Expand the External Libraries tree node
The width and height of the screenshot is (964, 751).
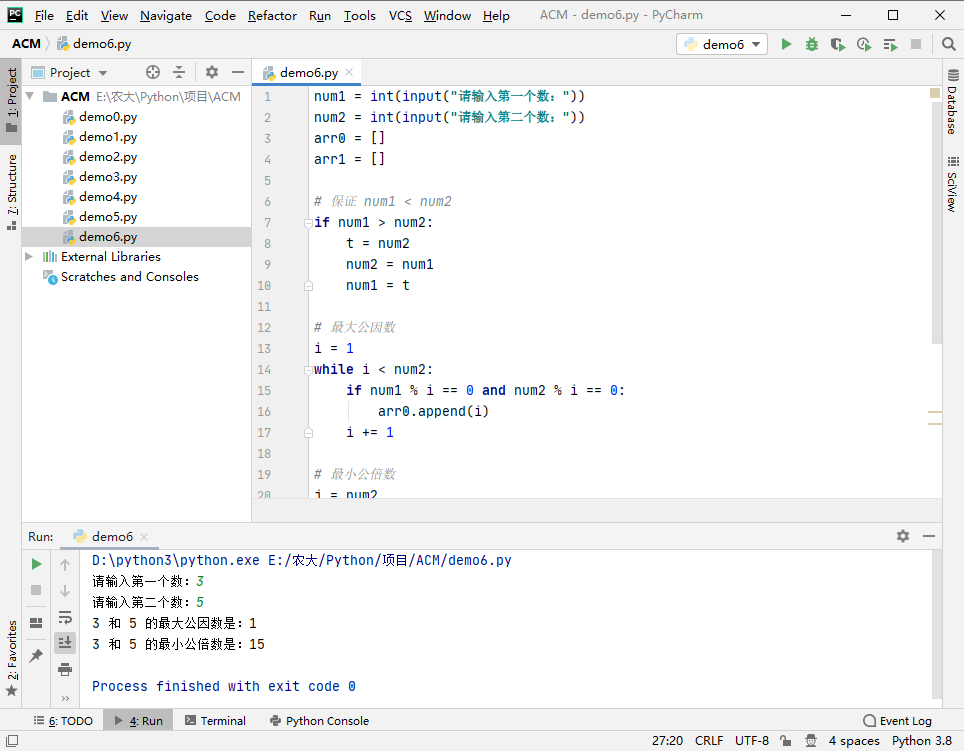pyautogui.click(x=29, y=257)
